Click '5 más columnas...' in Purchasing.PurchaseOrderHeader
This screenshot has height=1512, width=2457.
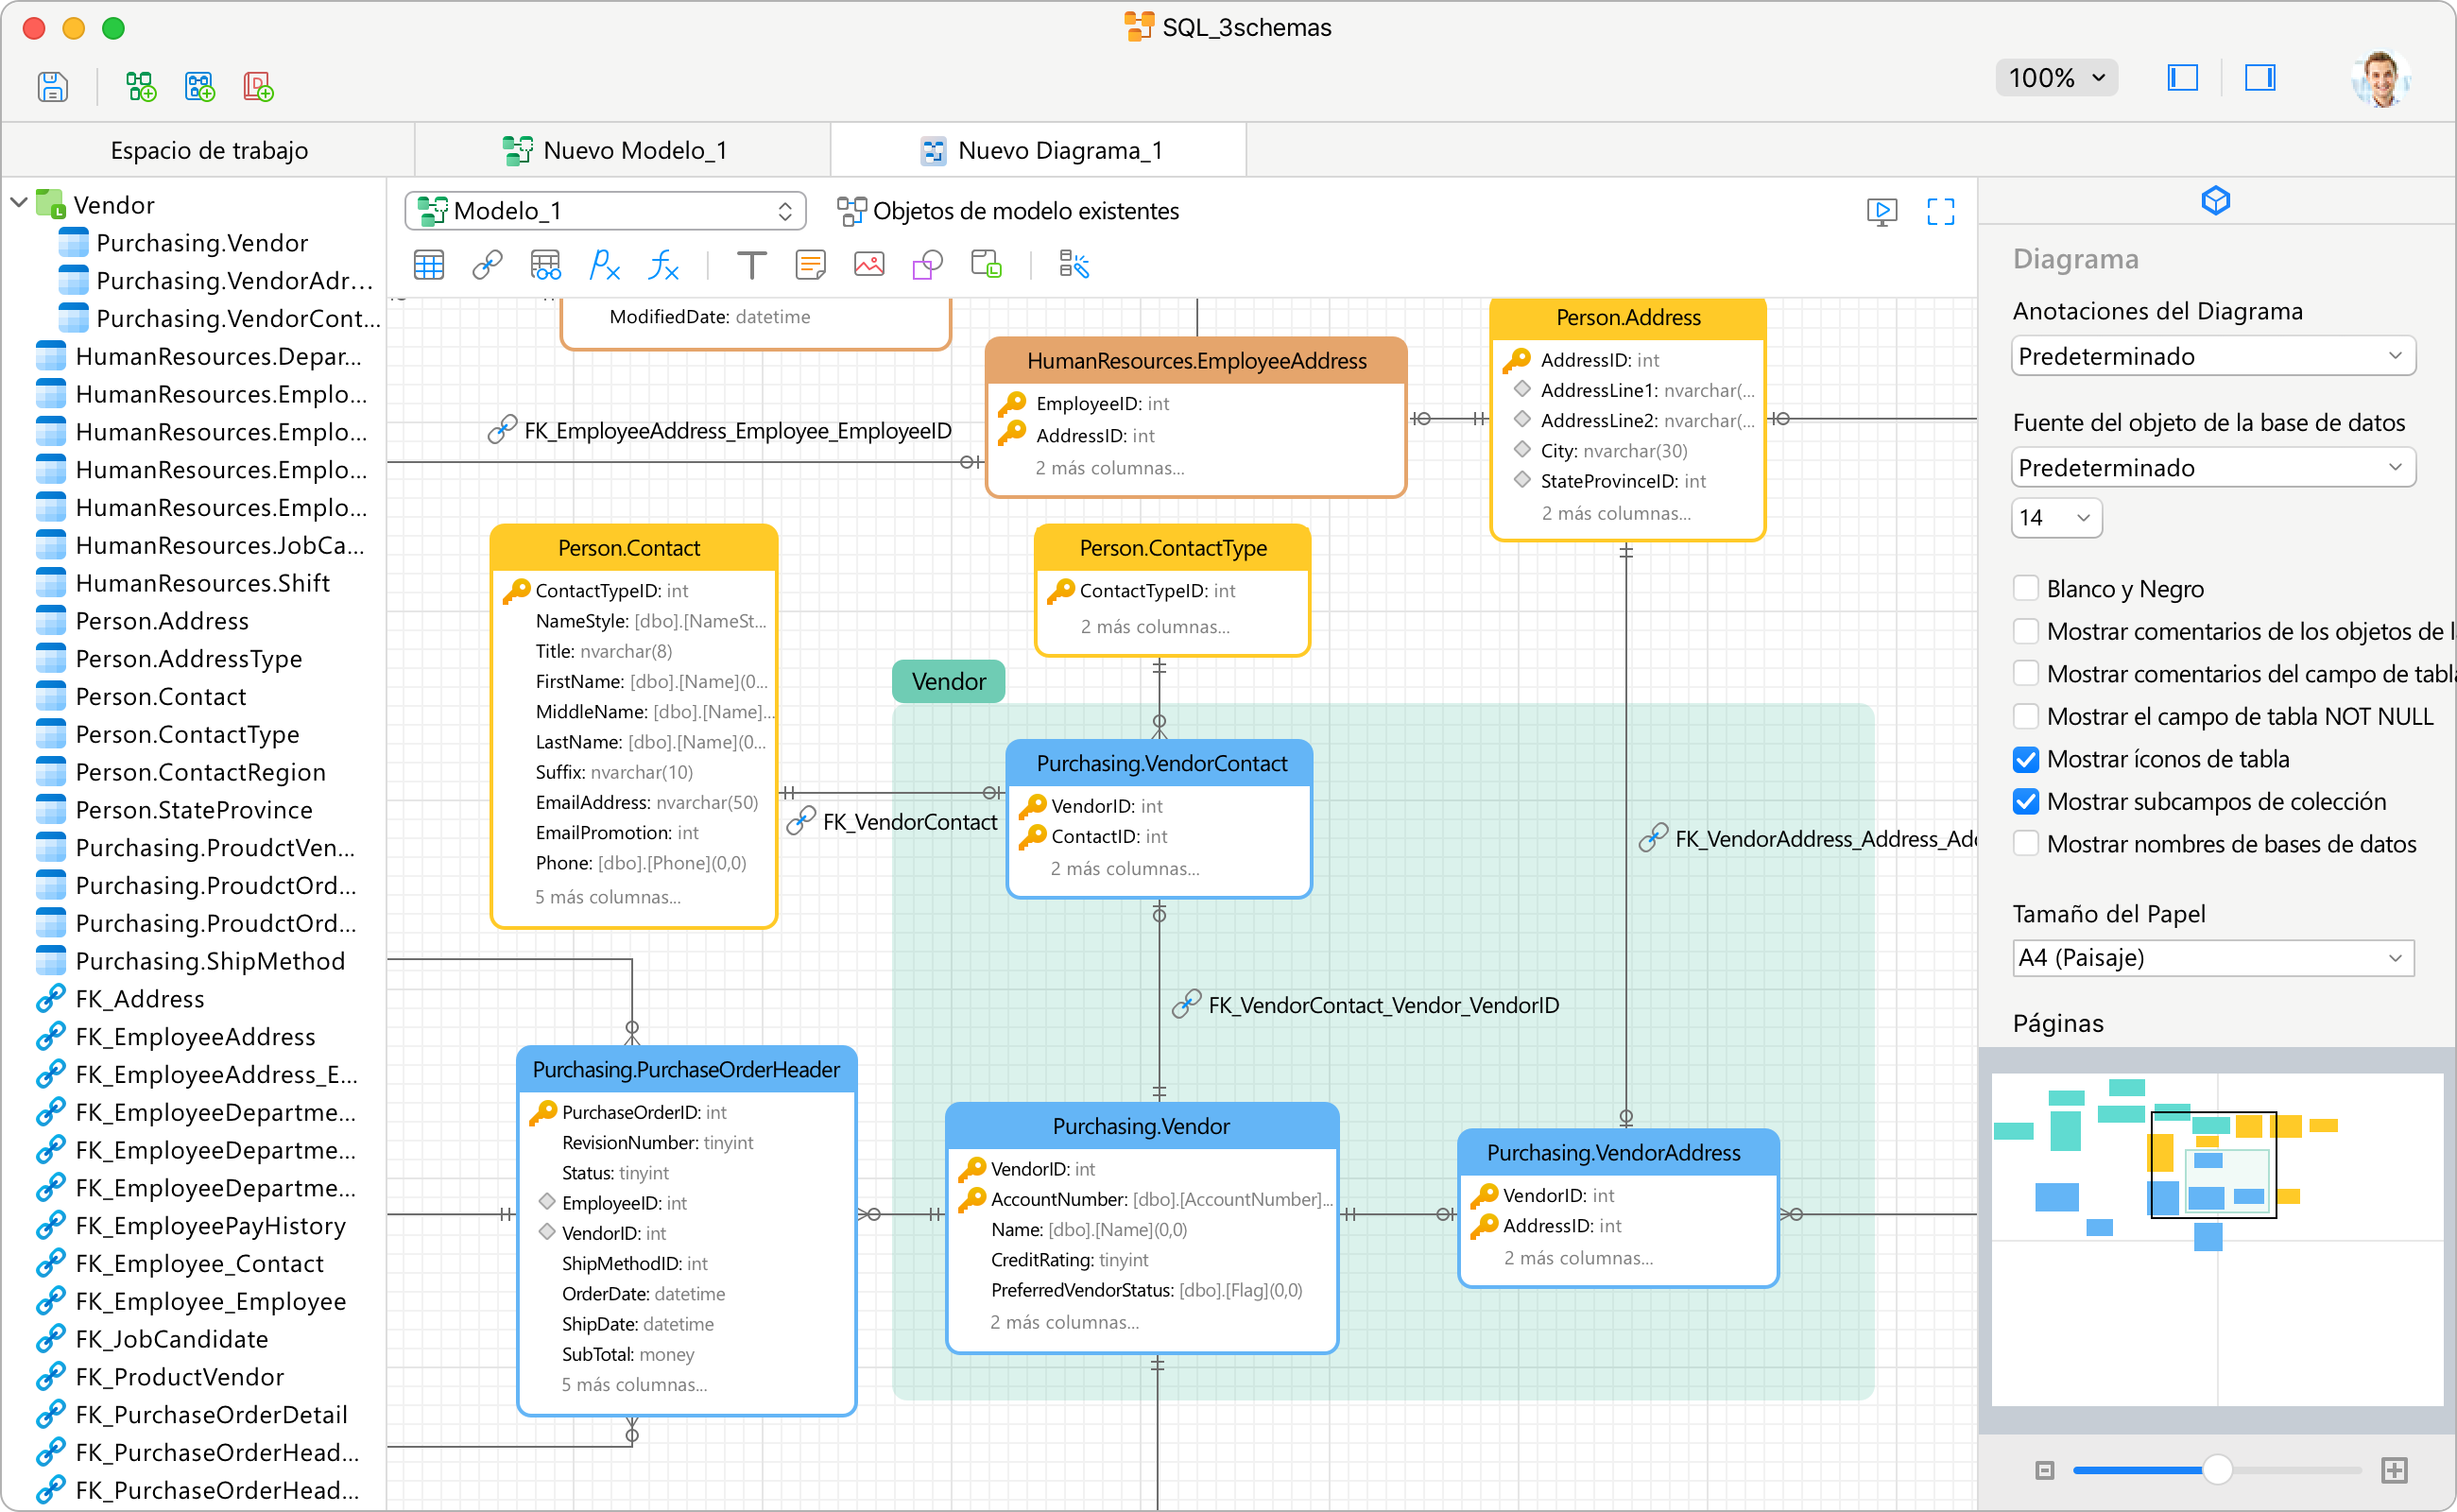click(x=634, y=1385)
